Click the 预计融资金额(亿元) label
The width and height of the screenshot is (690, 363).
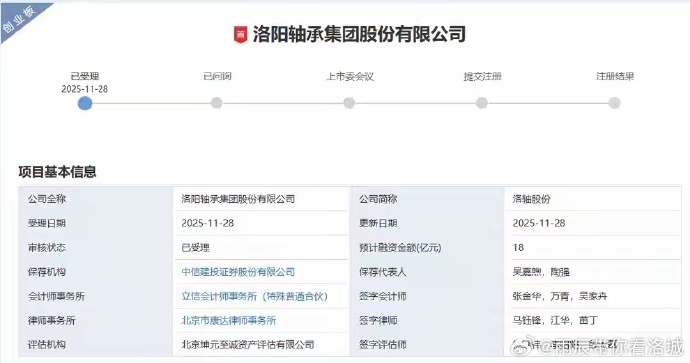[400, 248]
